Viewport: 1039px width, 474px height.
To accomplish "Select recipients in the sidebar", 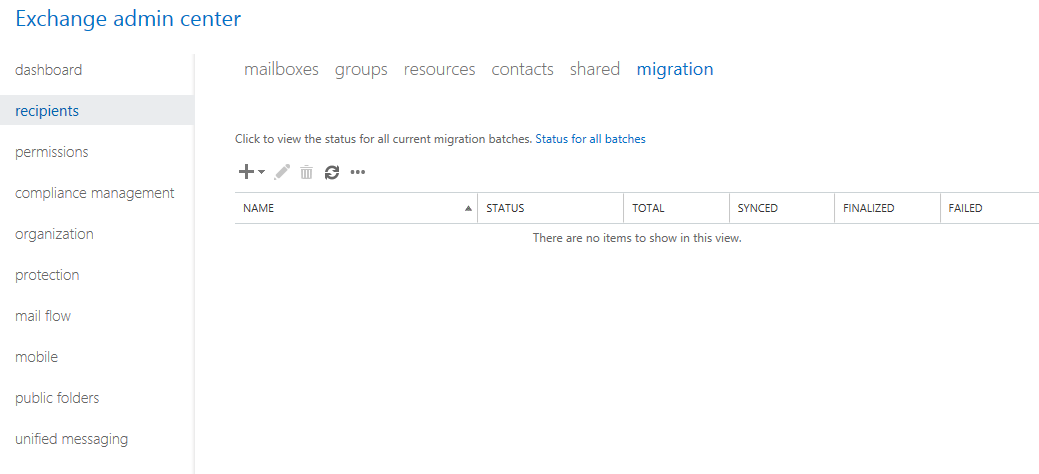I will coord(97,111).
